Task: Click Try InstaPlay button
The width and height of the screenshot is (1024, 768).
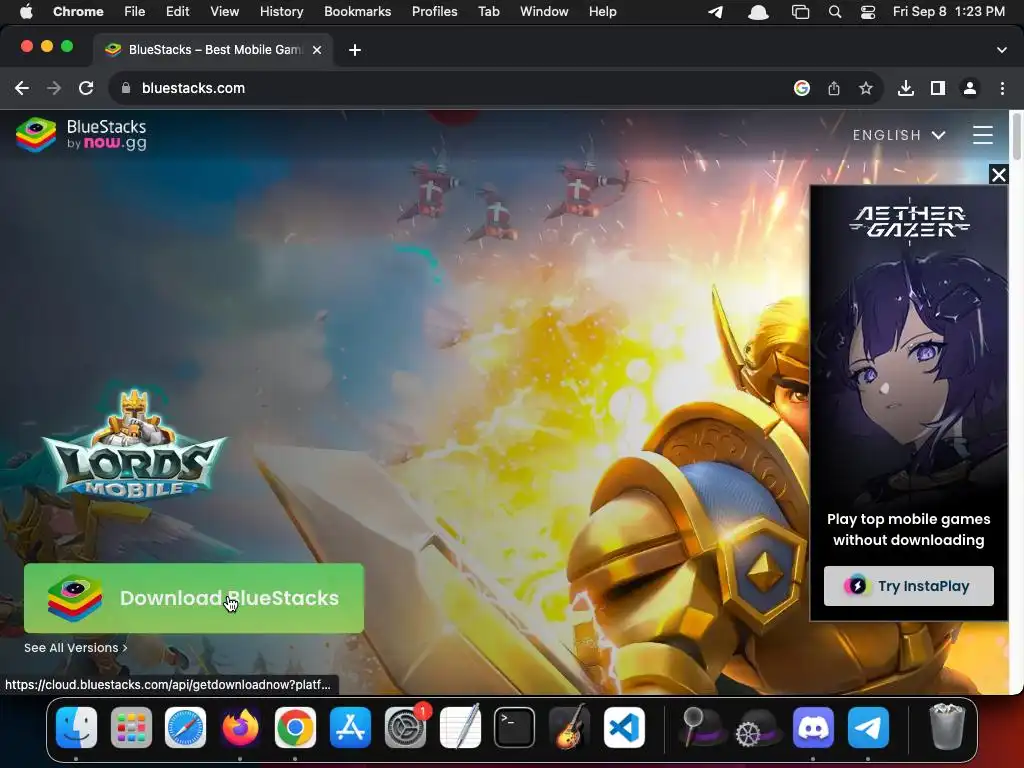Action: [x=908, y=586]
